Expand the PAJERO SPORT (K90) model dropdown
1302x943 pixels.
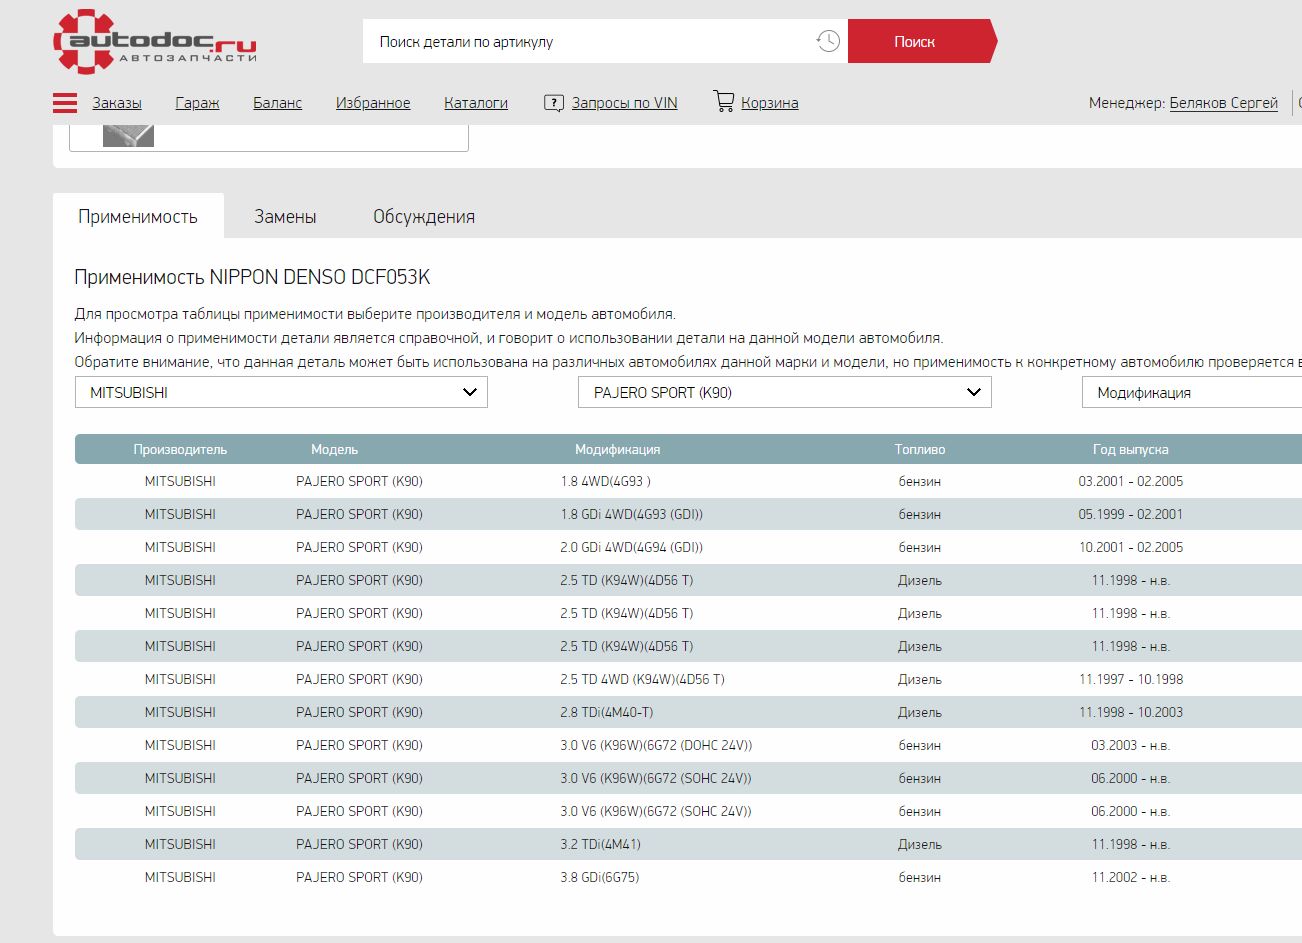point(784,393)
